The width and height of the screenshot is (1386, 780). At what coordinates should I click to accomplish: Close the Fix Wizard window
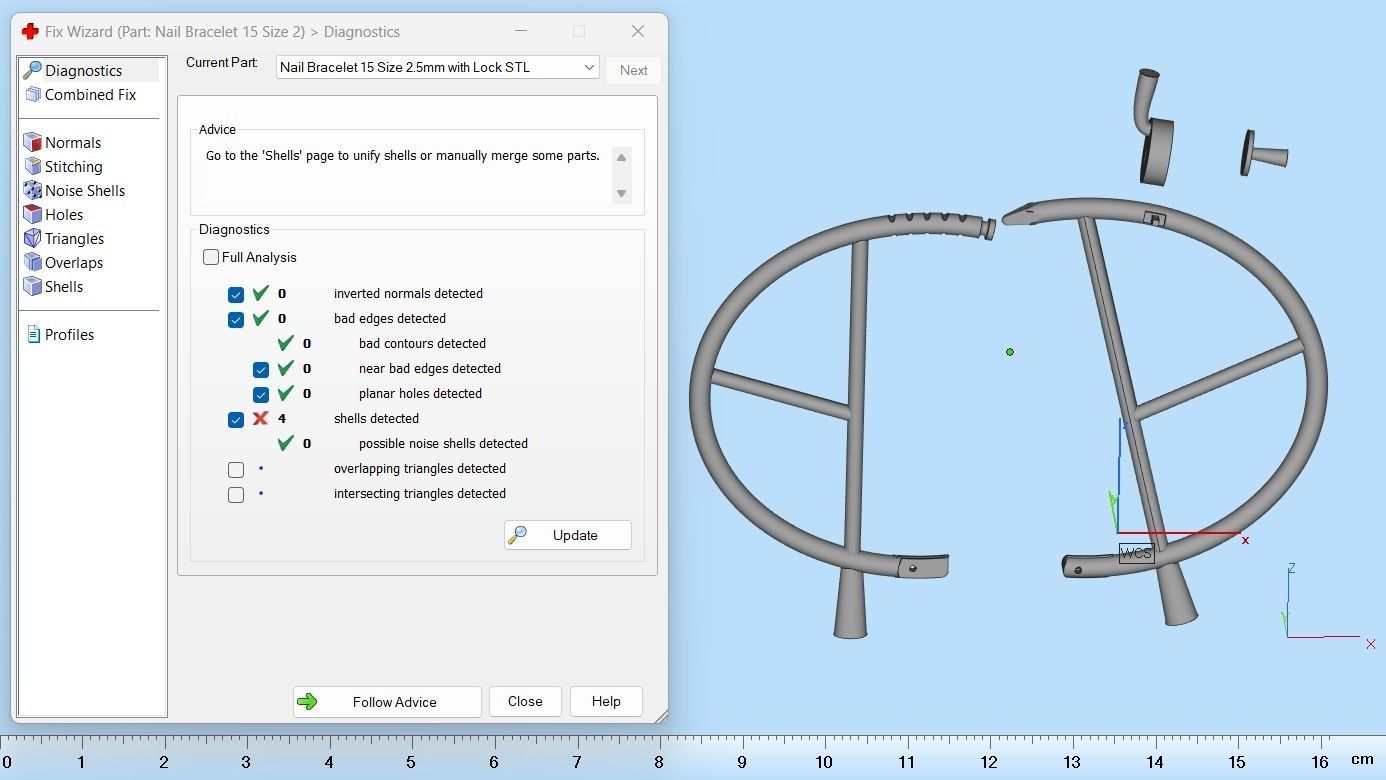[638, 31]
